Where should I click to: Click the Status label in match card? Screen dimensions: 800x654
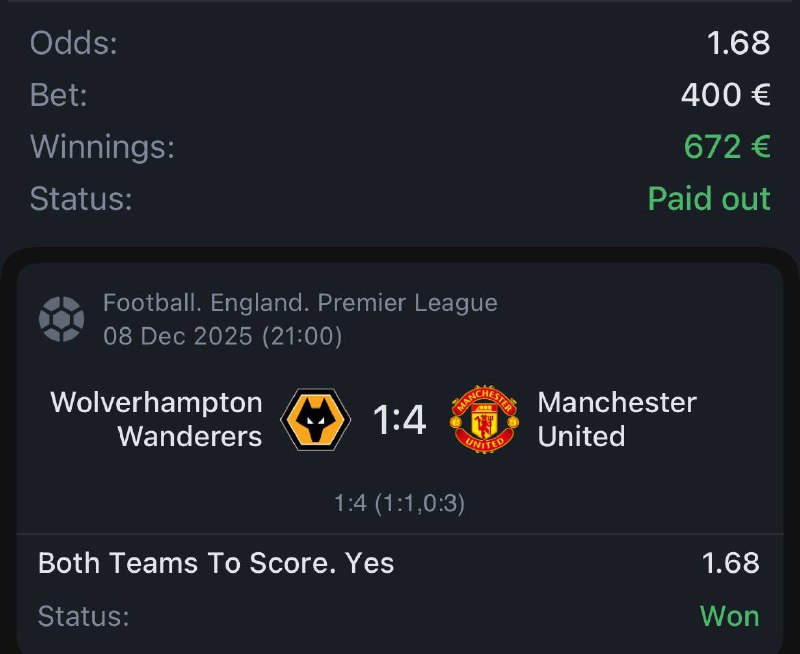pos(84,616)
